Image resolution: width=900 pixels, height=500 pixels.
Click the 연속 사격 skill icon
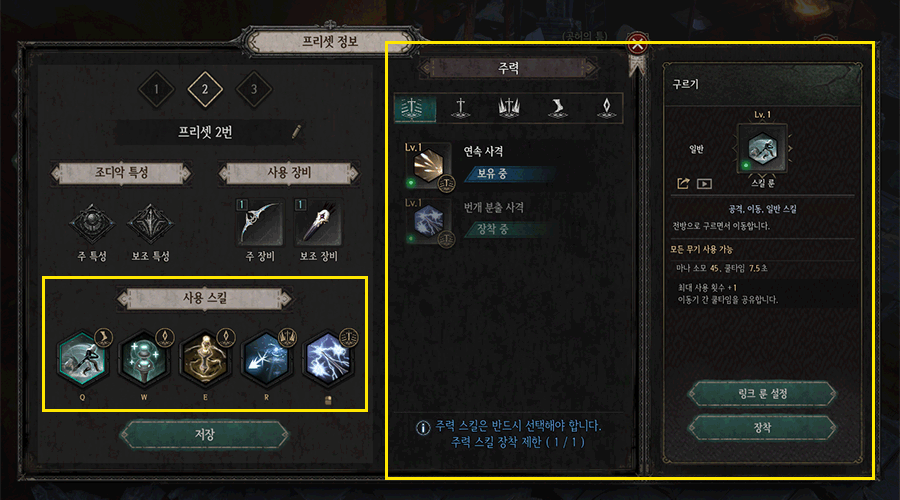428,166
